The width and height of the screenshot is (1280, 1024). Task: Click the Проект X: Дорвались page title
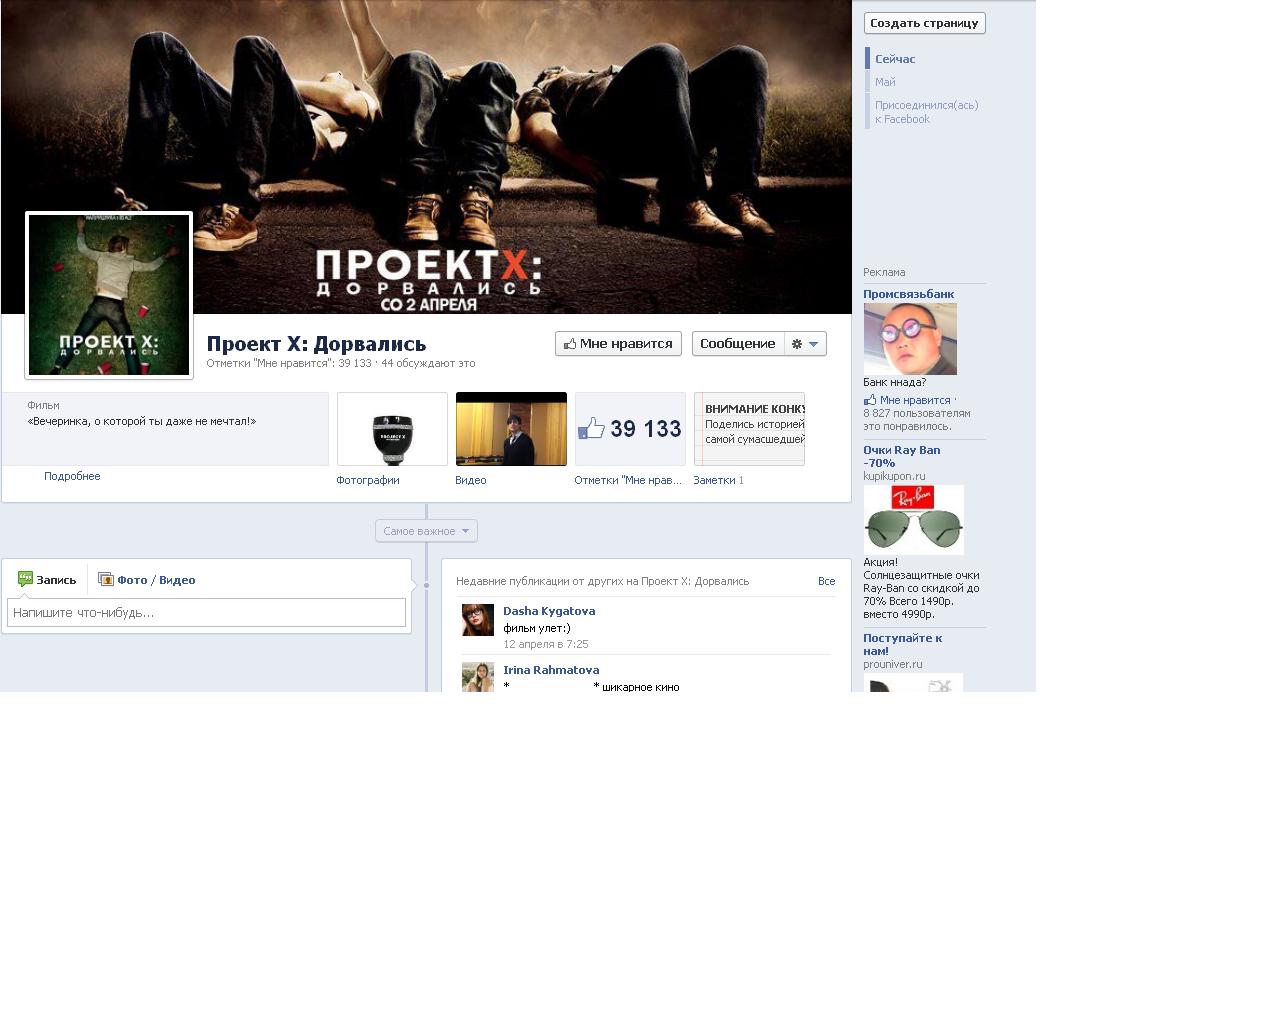click(x=316, y=344)
